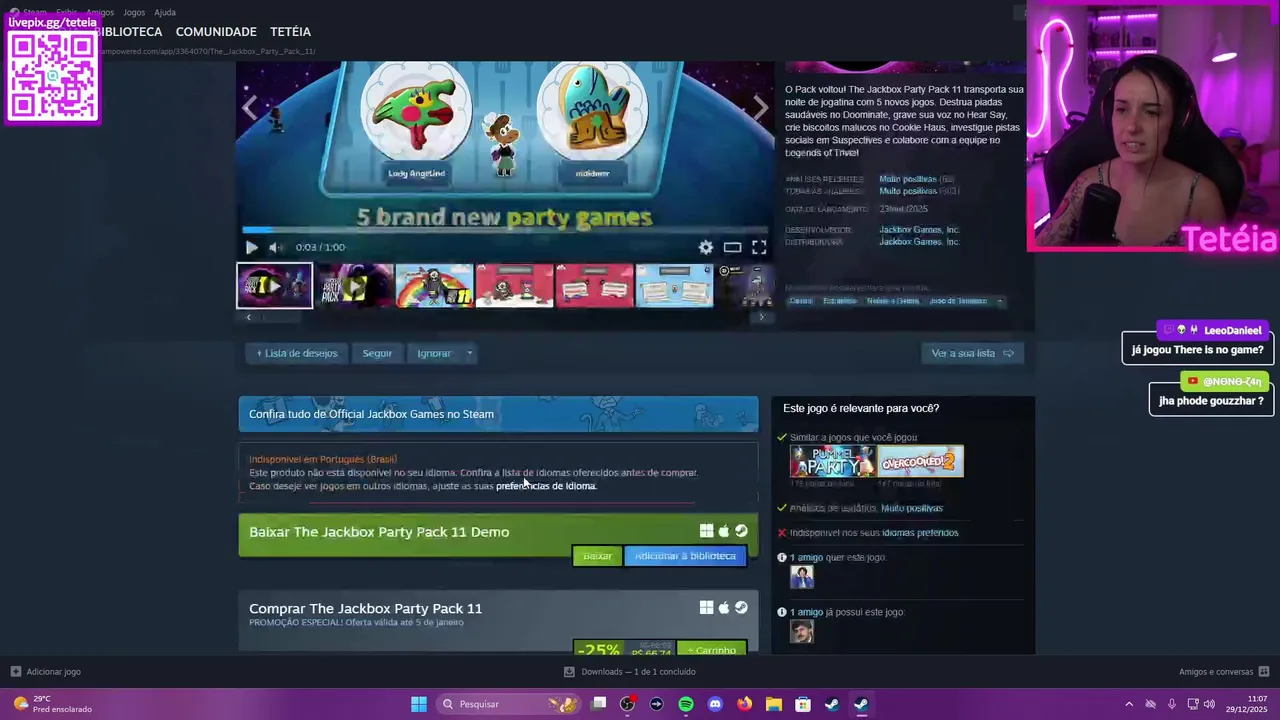Click the SteamOS icon in Comprar row
This screenshot has height=720, width=1280.
coord(741,607)
